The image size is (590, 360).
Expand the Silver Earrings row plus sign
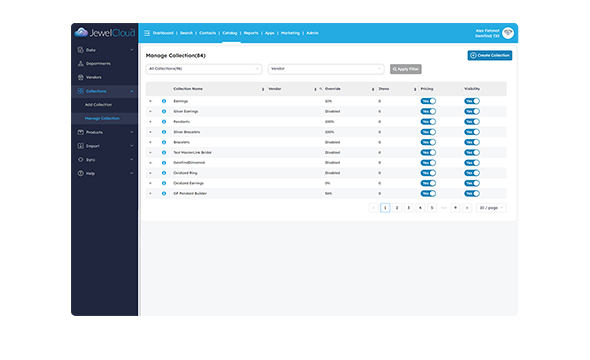(x=150, y=111)
